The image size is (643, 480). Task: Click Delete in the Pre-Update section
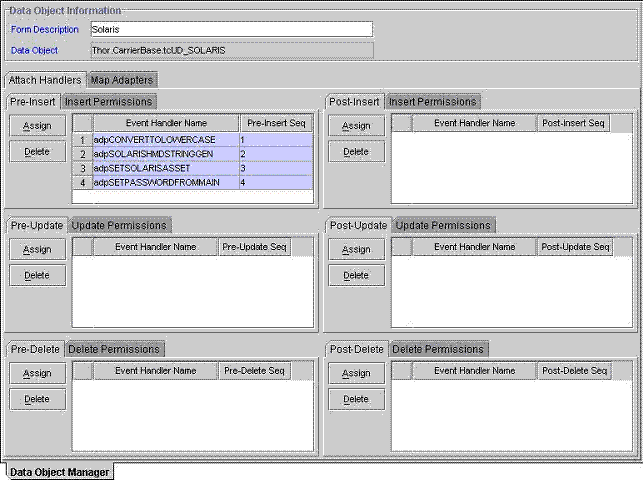pyautogui.click(x=37, y=275)
